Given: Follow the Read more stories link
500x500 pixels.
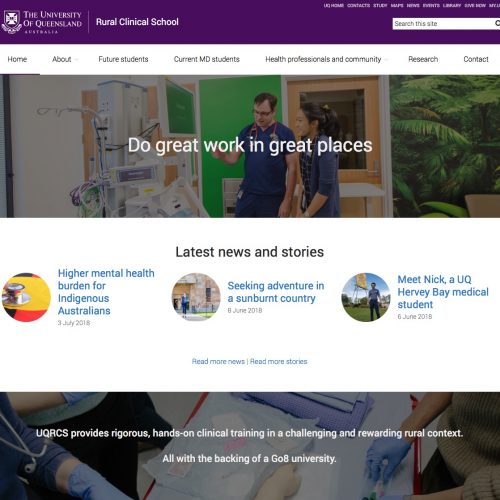Looking at the screenshot, I should (x=279, y=361).
